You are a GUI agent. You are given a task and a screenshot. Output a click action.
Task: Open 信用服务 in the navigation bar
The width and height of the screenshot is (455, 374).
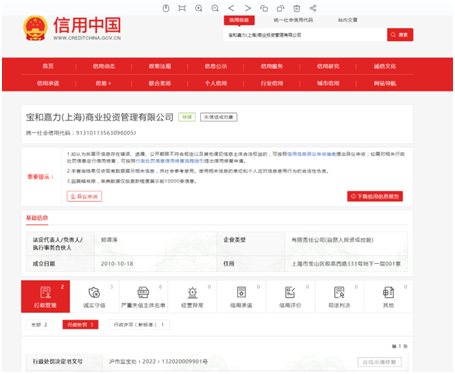pyautogui.click(x=272, y=66)
